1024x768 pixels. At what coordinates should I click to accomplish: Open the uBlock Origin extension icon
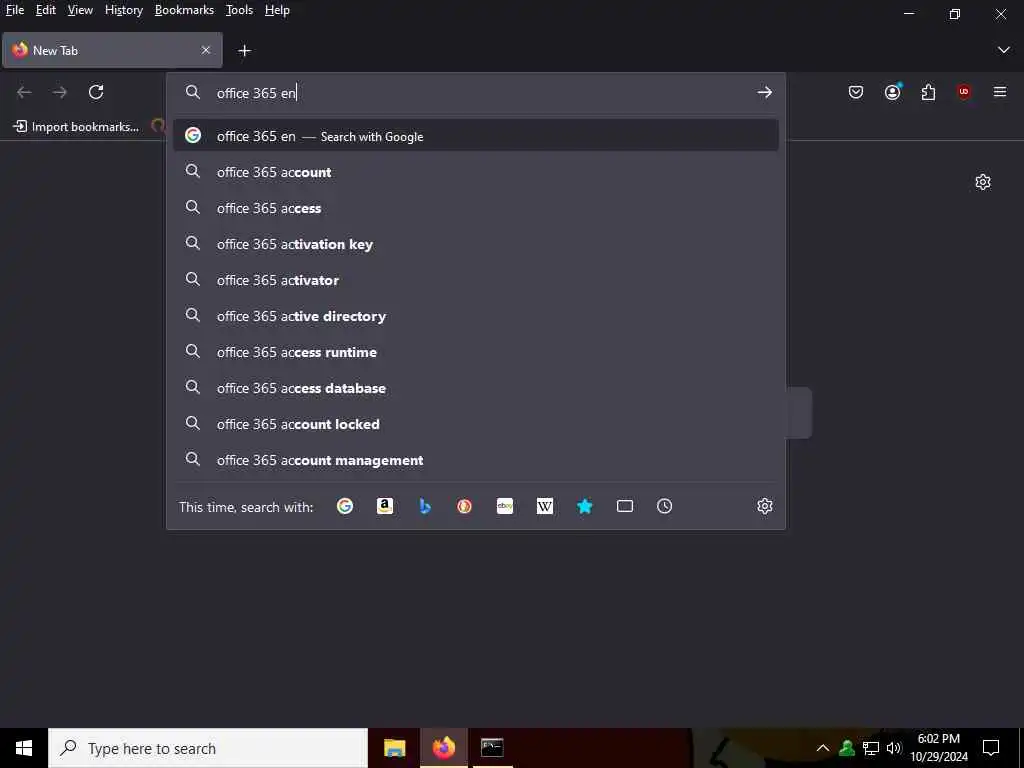click(x=964, y=92)
